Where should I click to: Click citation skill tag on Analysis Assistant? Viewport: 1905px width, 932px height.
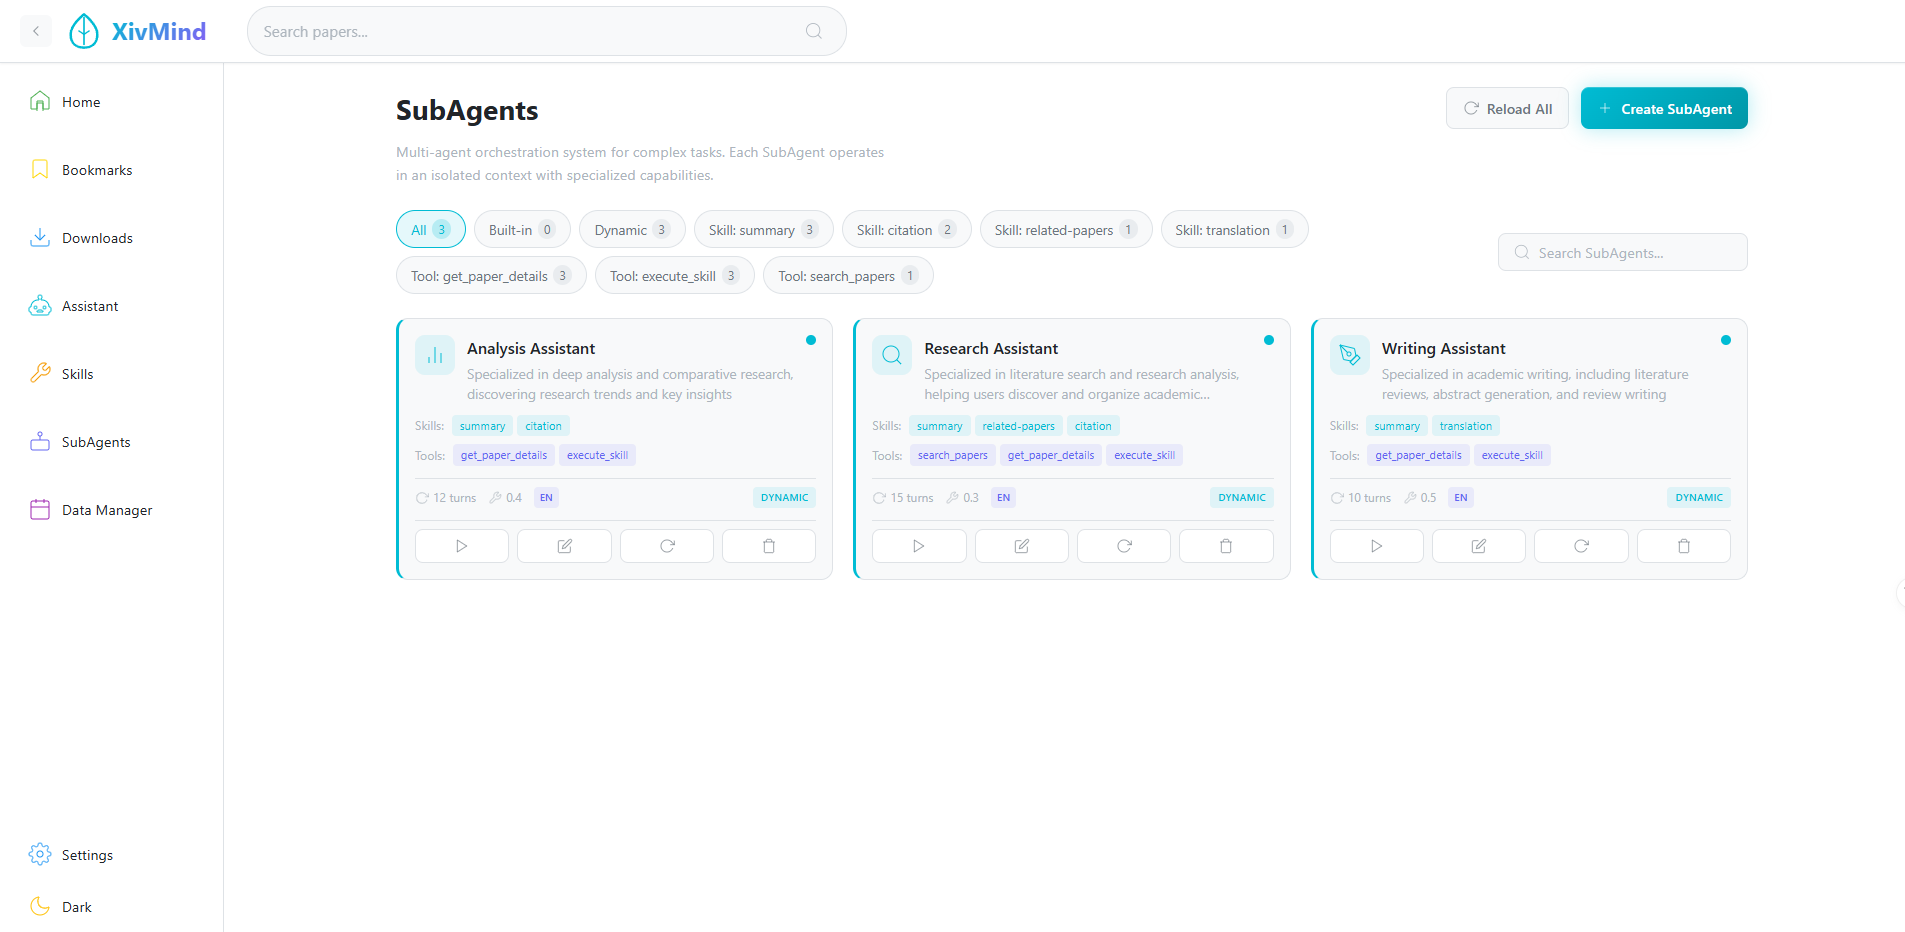tap(544, 426)
